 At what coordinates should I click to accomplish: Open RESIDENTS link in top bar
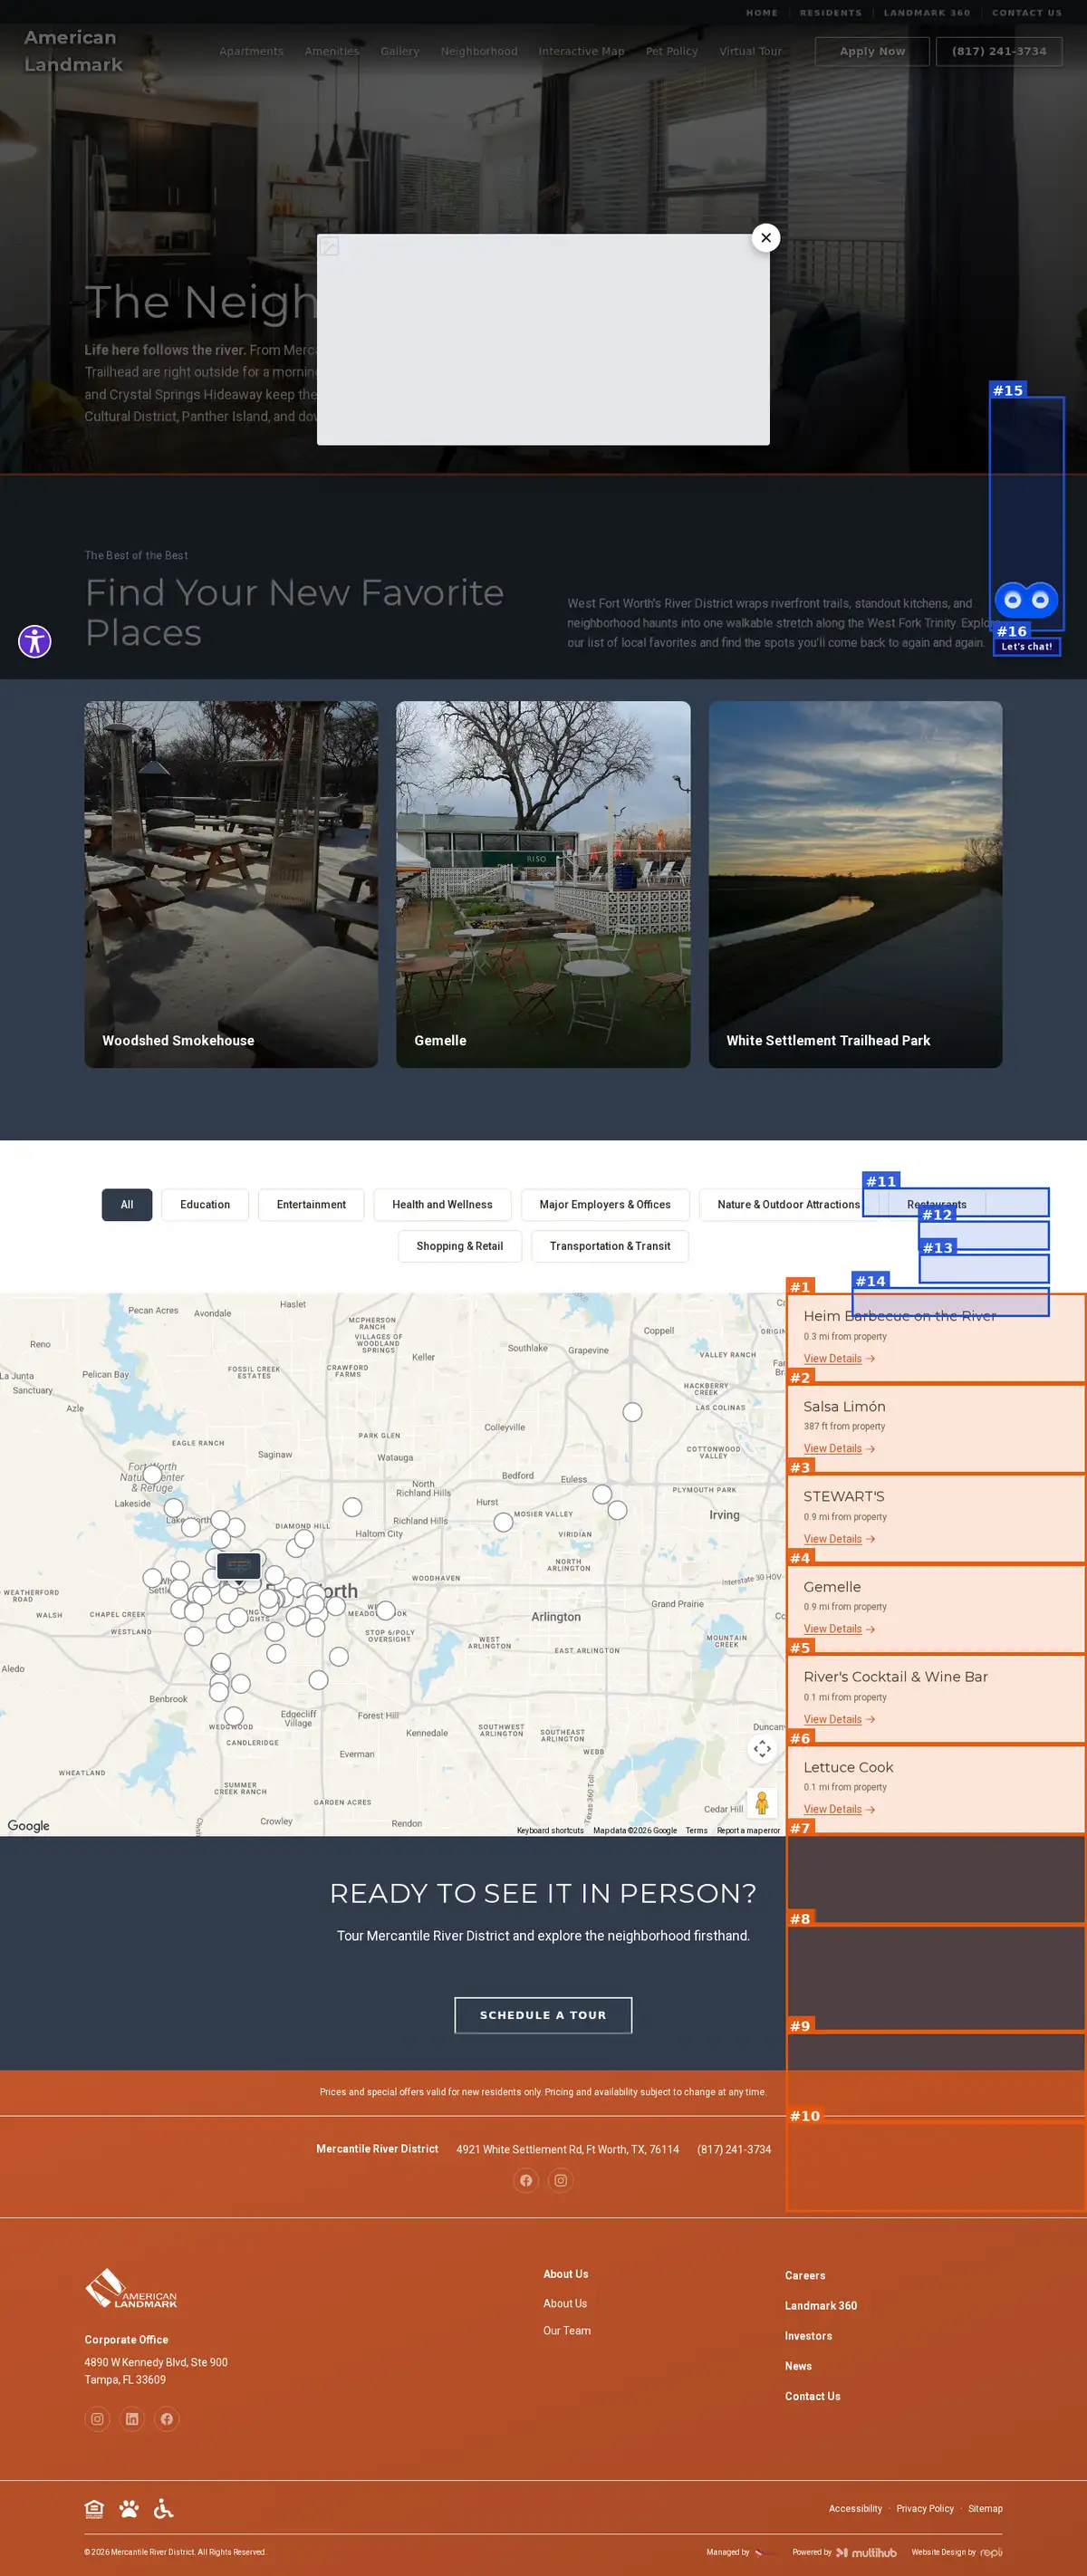[x=830, y=13]
